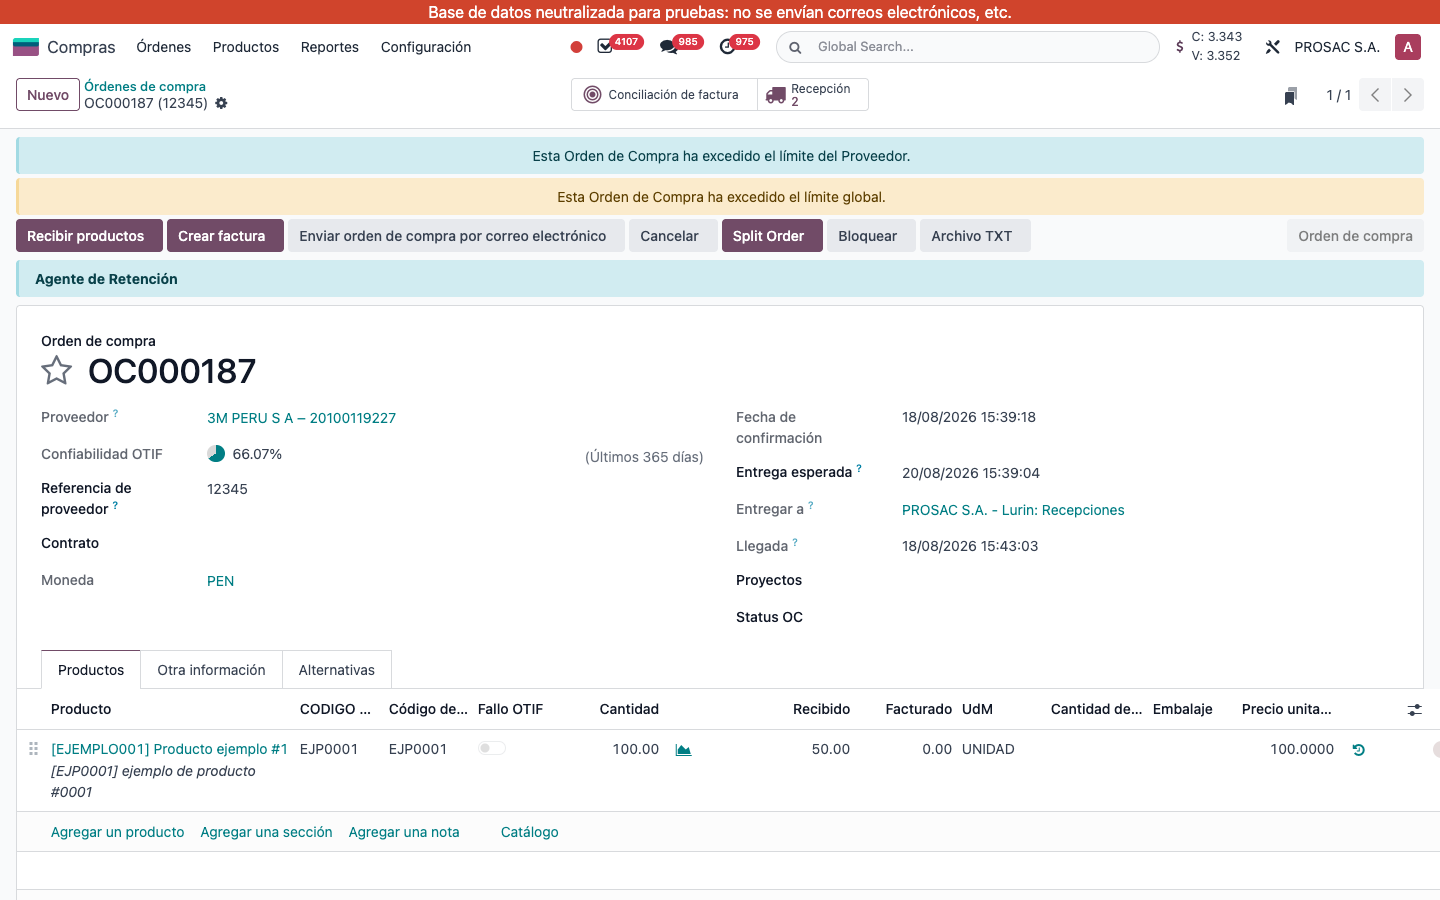This screenshot has width=1440, height=900.
Task: Switch to Otra información tab
Action: click(211, 670)
